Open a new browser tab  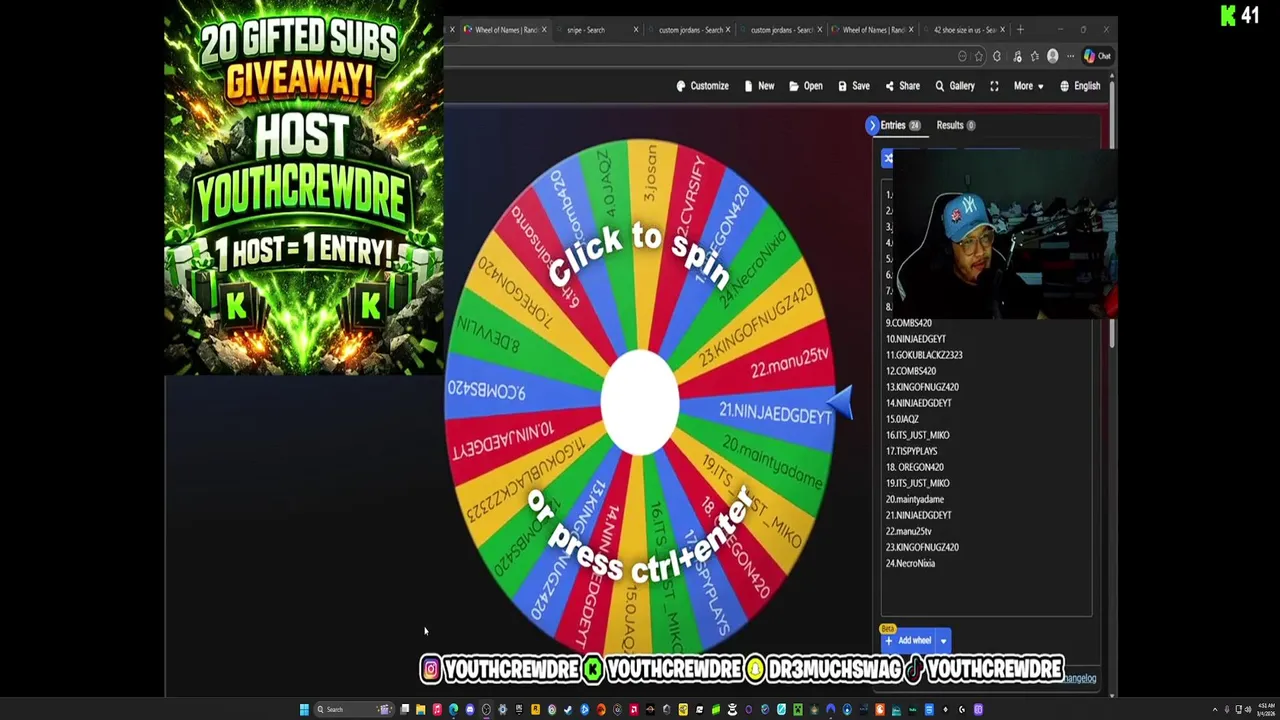click(1020, 30)
